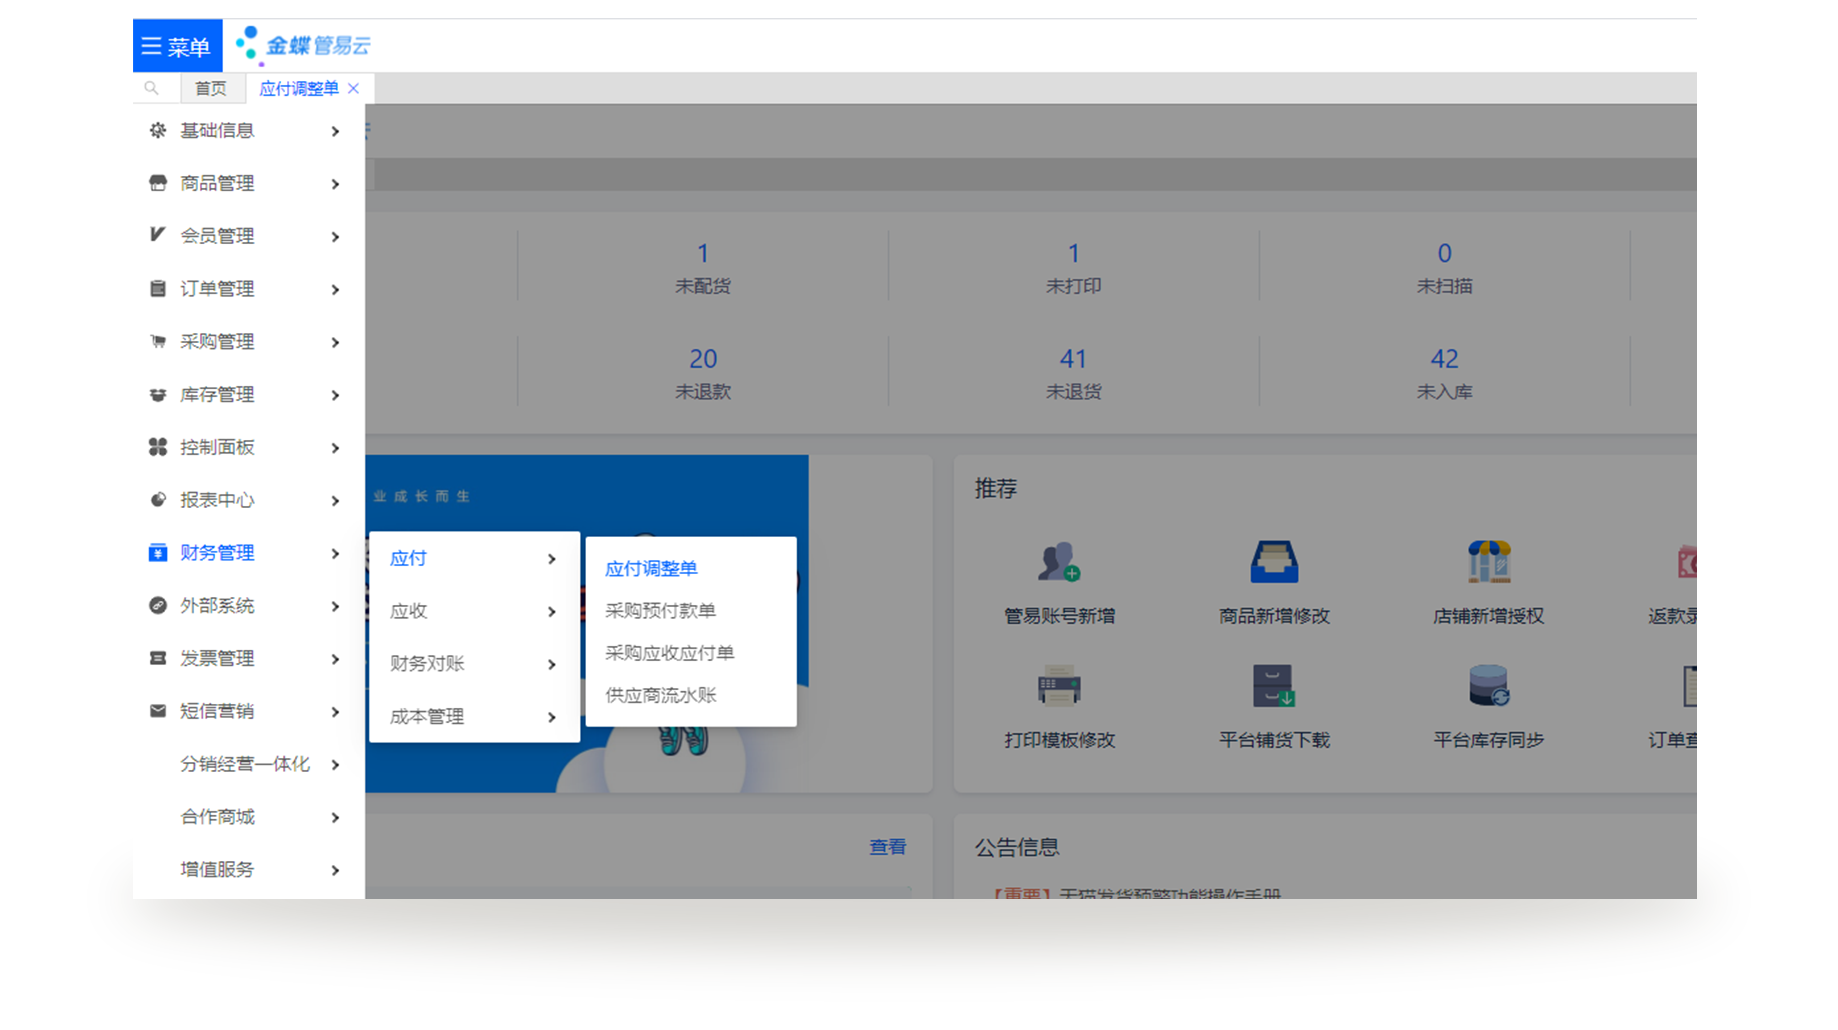The height and width of the screenshot is (1030, 1838).
Task: Expand the 财务对账 submenu arrow
Action: click(551, 664)
